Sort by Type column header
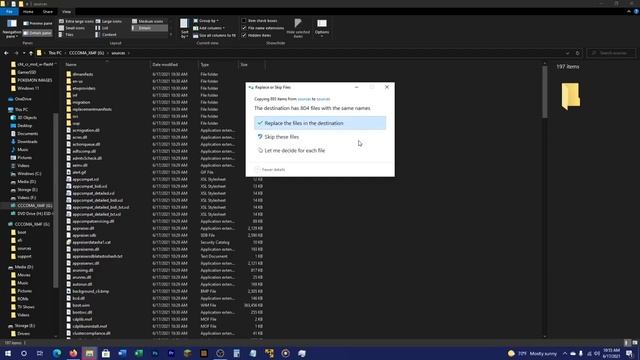This screenshot has width=640, height=360. pos(218,64)
